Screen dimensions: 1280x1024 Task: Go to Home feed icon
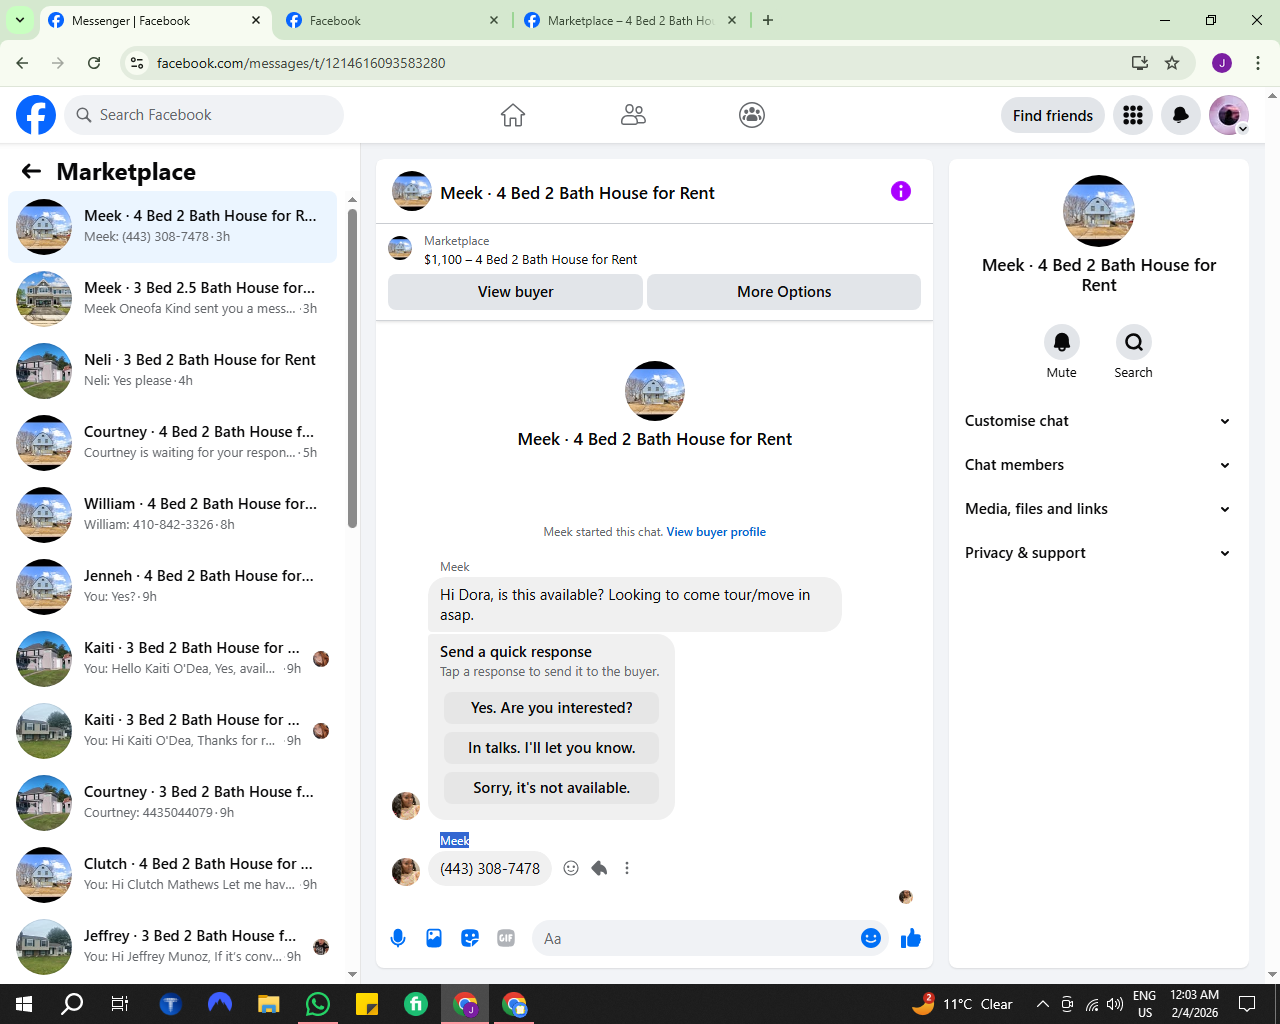[513, 115]
